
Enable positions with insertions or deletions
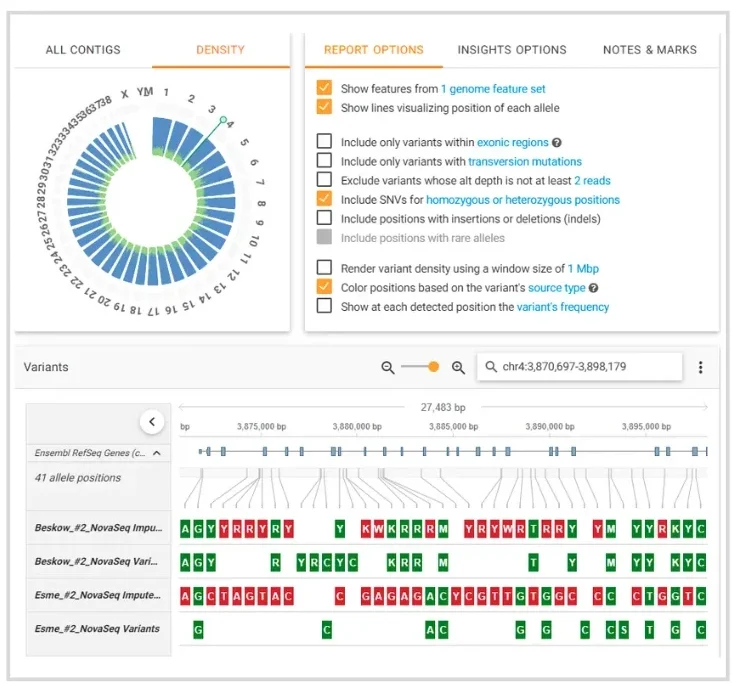pyautogui.click(x=324, y=217)
